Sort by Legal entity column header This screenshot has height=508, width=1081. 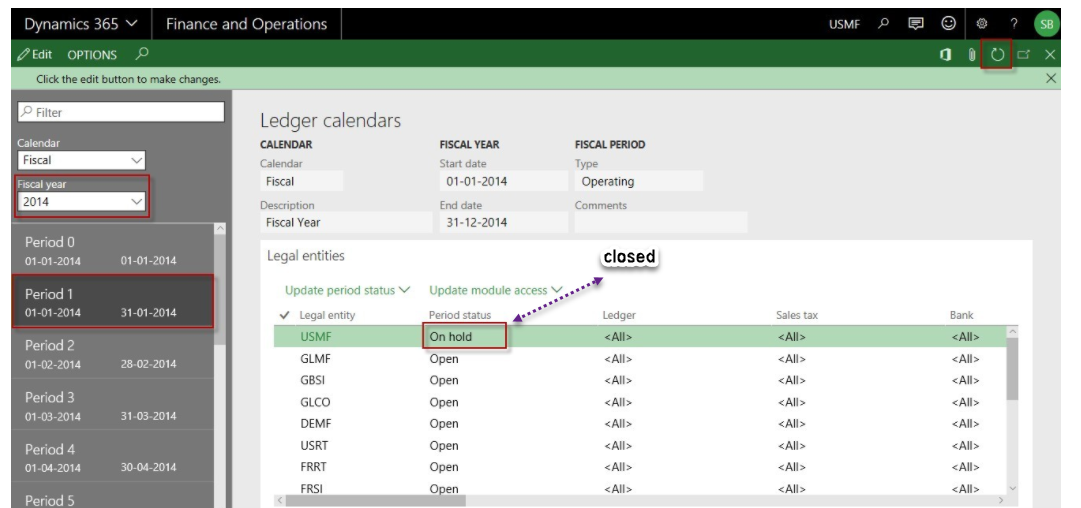coord(327,315)
